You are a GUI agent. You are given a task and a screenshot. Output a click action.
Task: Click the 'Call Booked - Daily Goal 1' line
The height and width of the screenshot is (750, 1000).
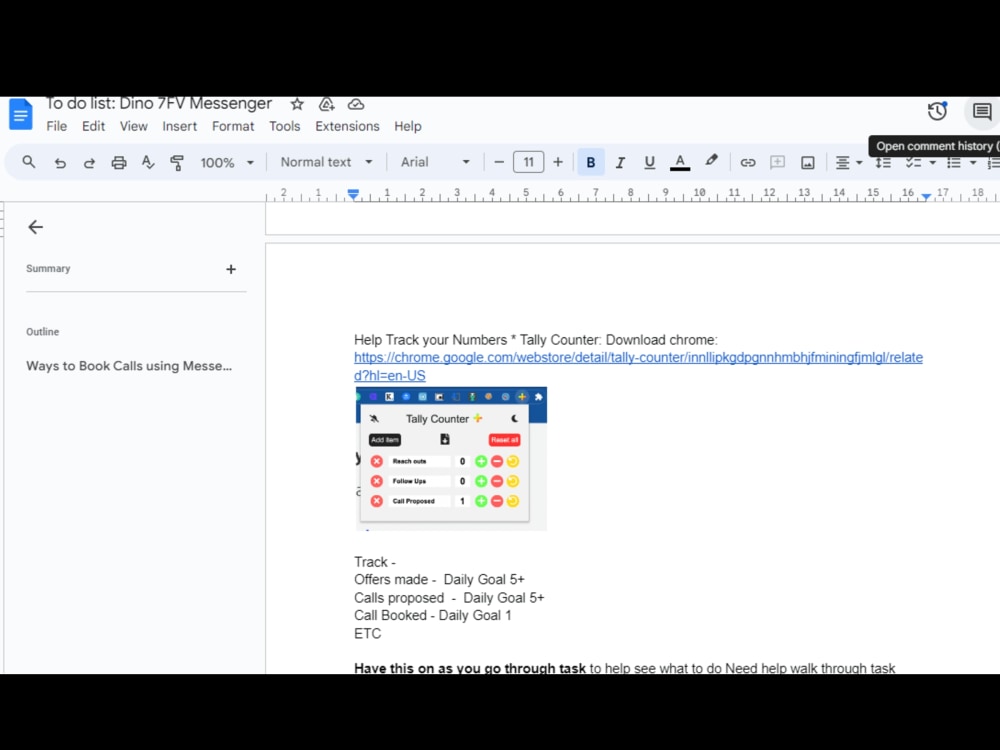pos(432,615)
